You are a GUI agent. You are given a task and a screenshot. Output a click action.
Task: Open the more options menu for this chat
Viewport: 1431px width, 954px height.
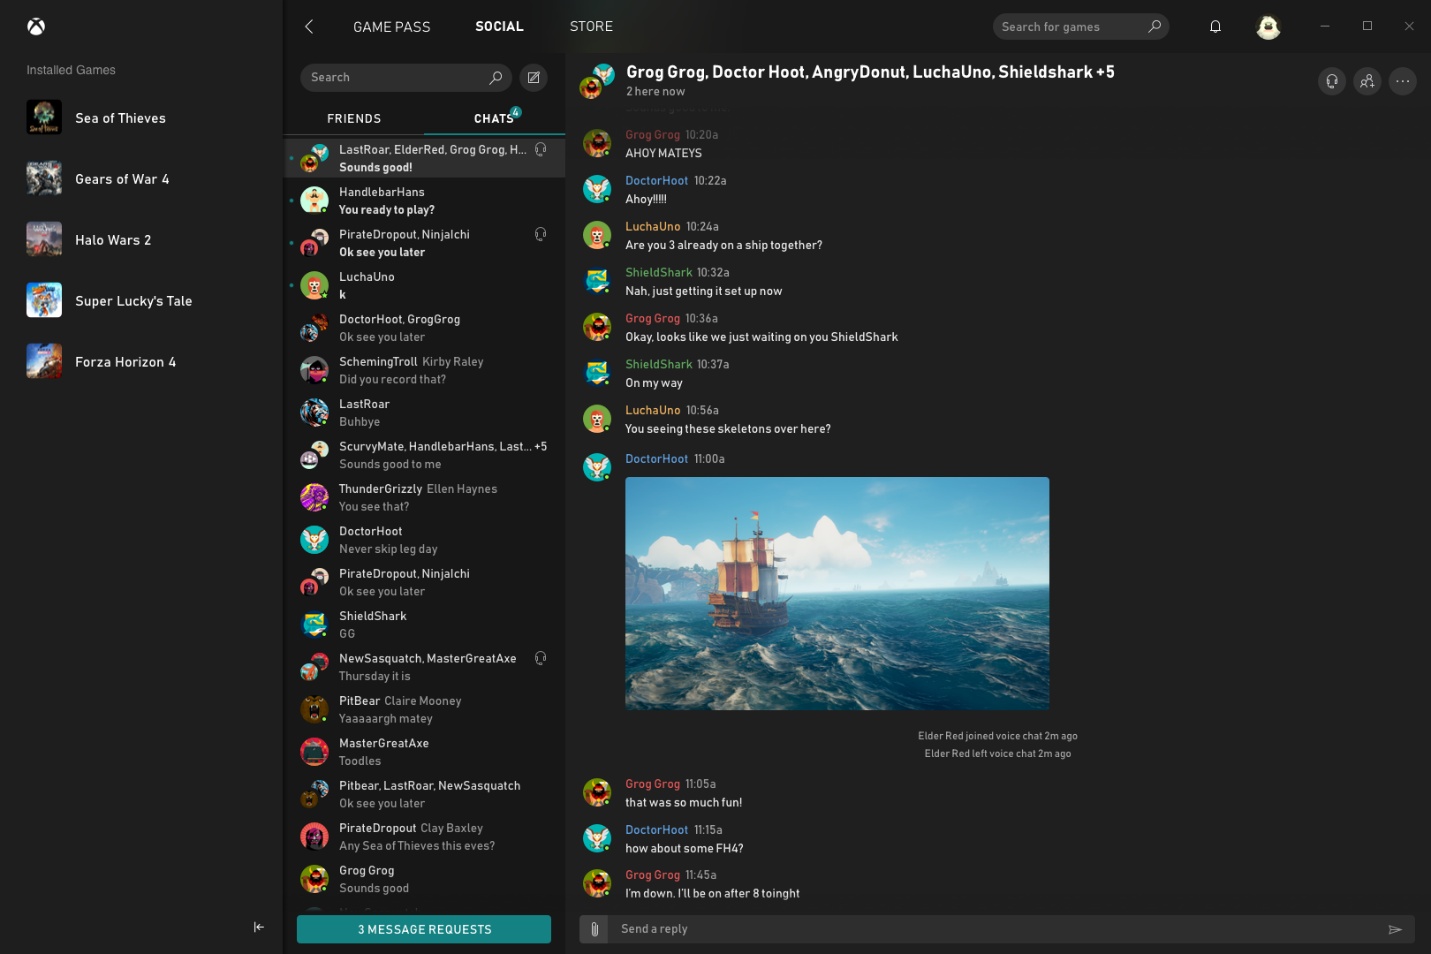tap(1402, 81)
